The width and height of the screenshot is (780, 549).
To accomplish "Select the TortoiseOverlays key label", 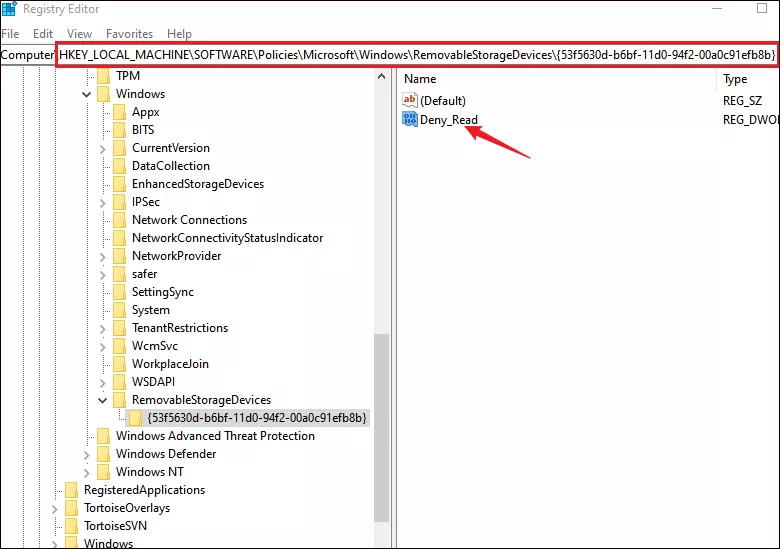I will pyautogui.click(x=127, y=508).
